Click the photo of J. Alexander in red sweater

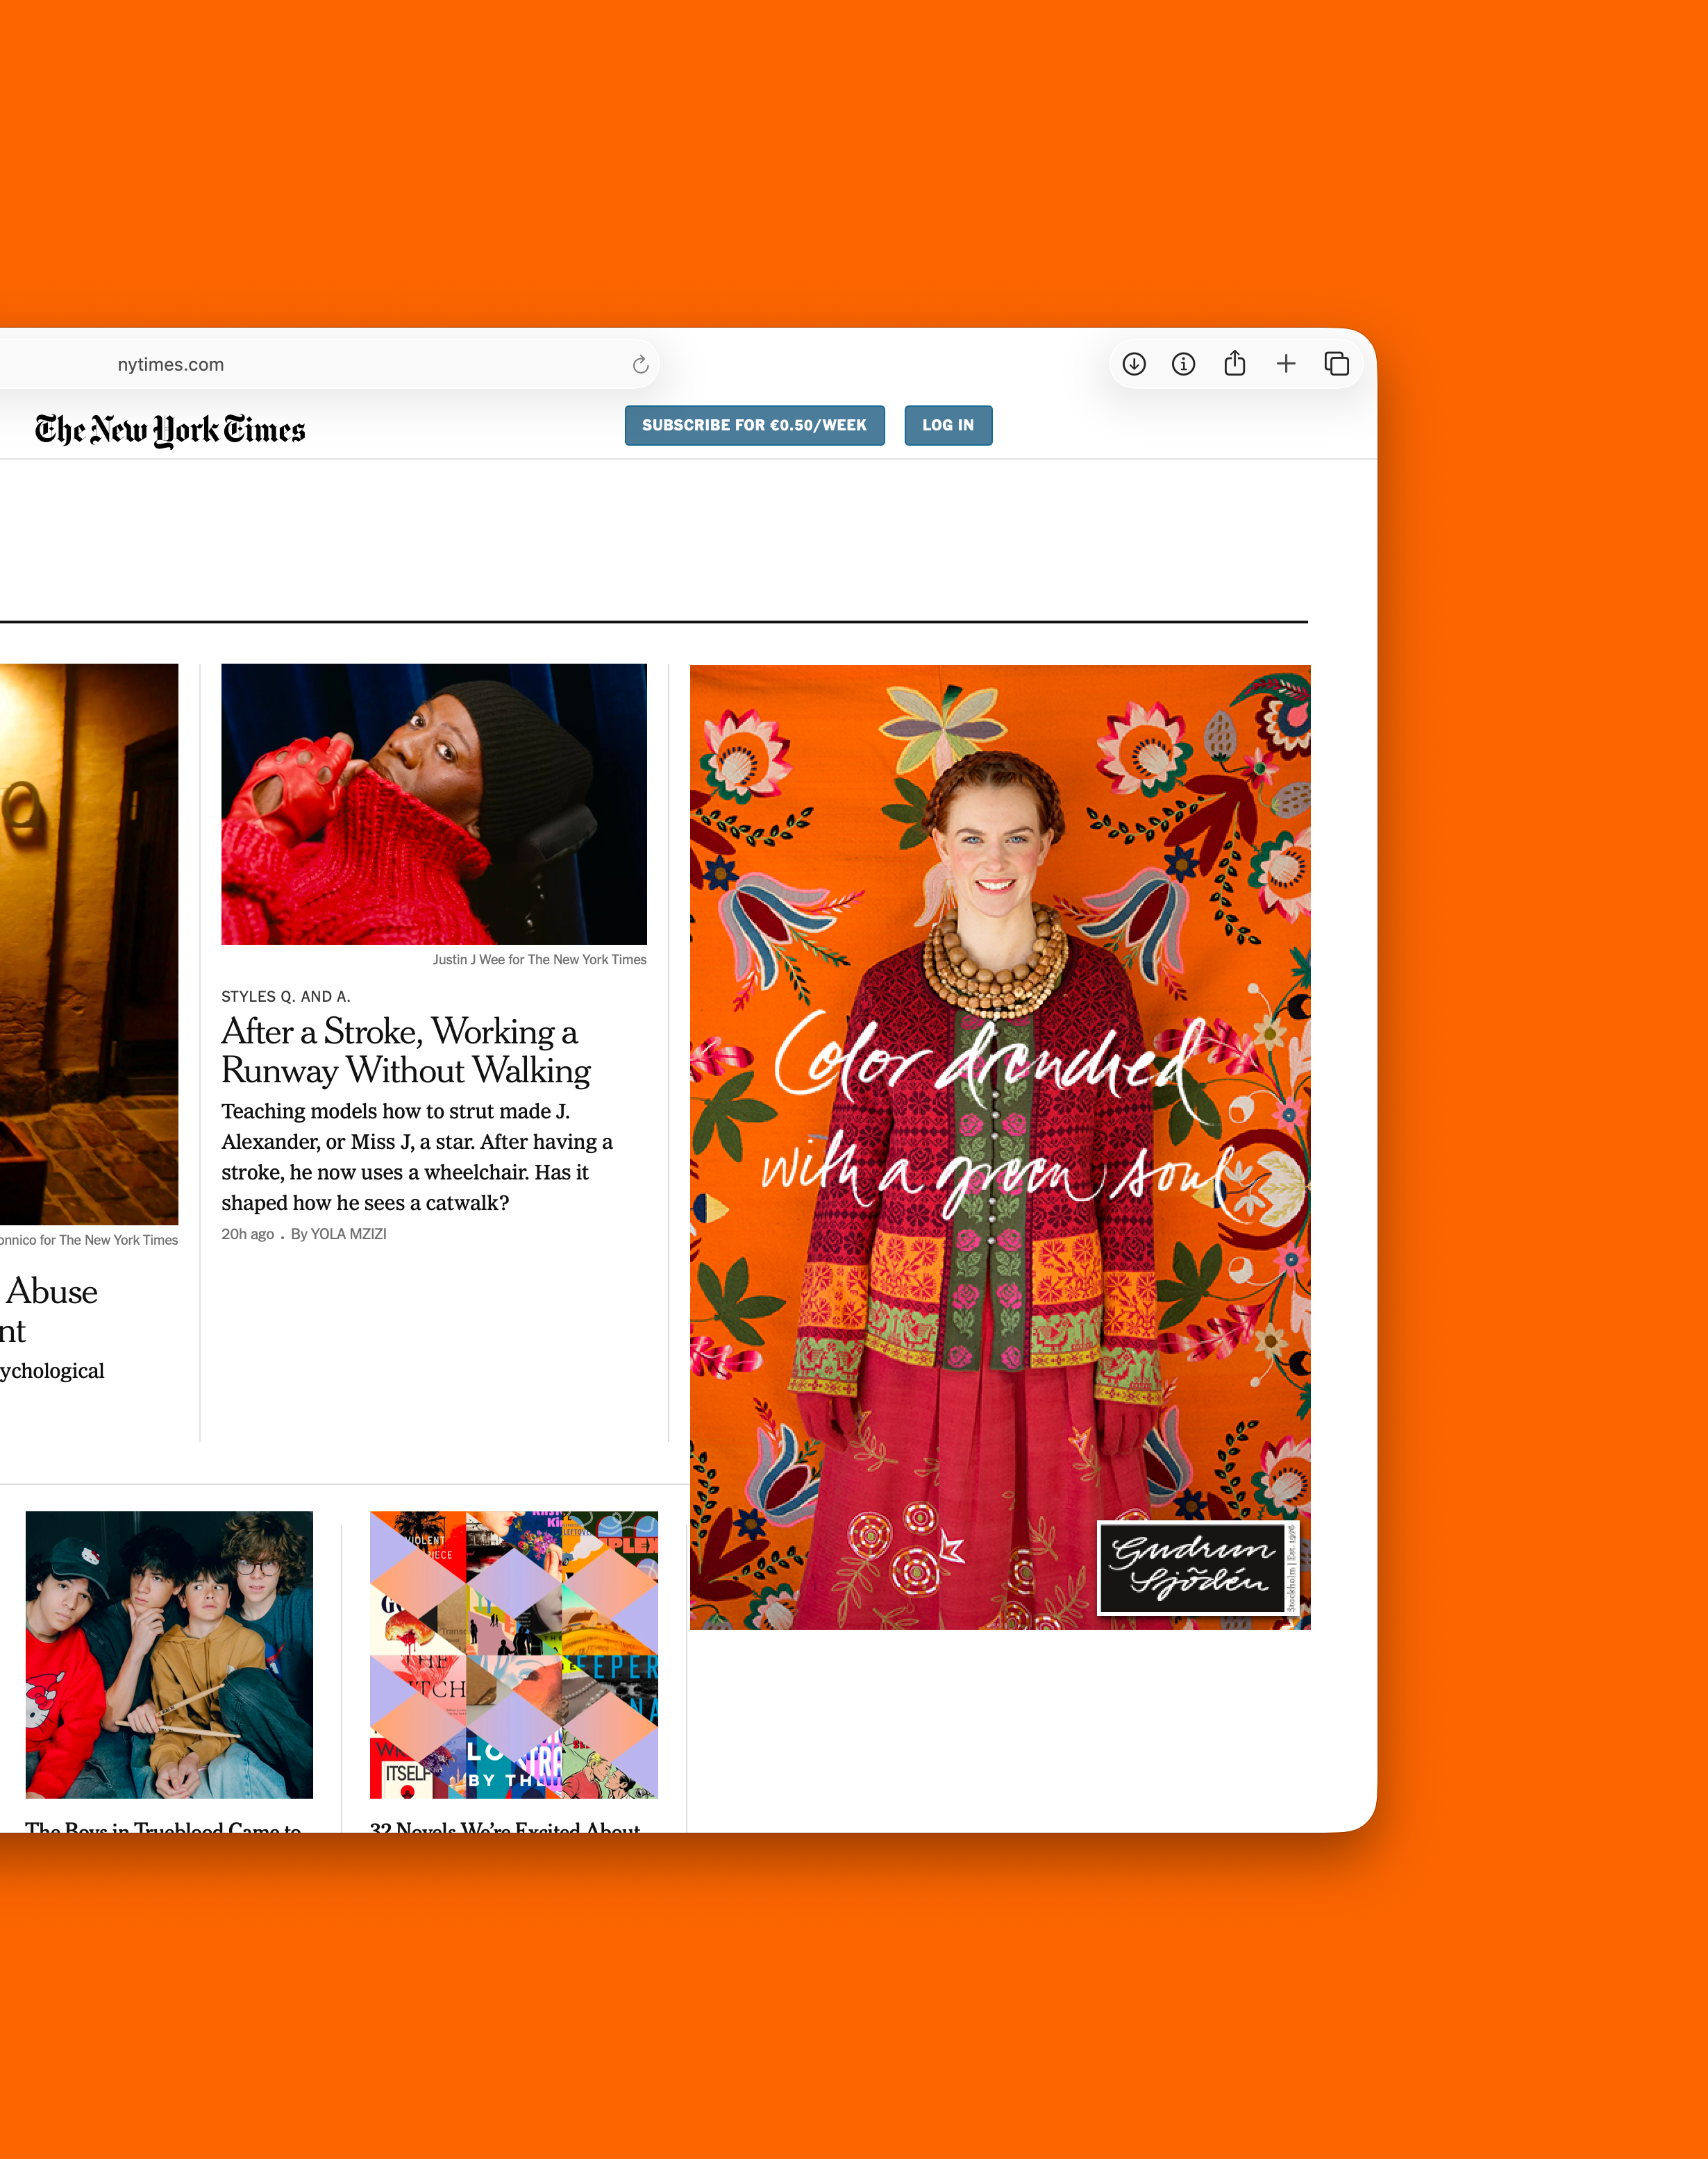433,803
